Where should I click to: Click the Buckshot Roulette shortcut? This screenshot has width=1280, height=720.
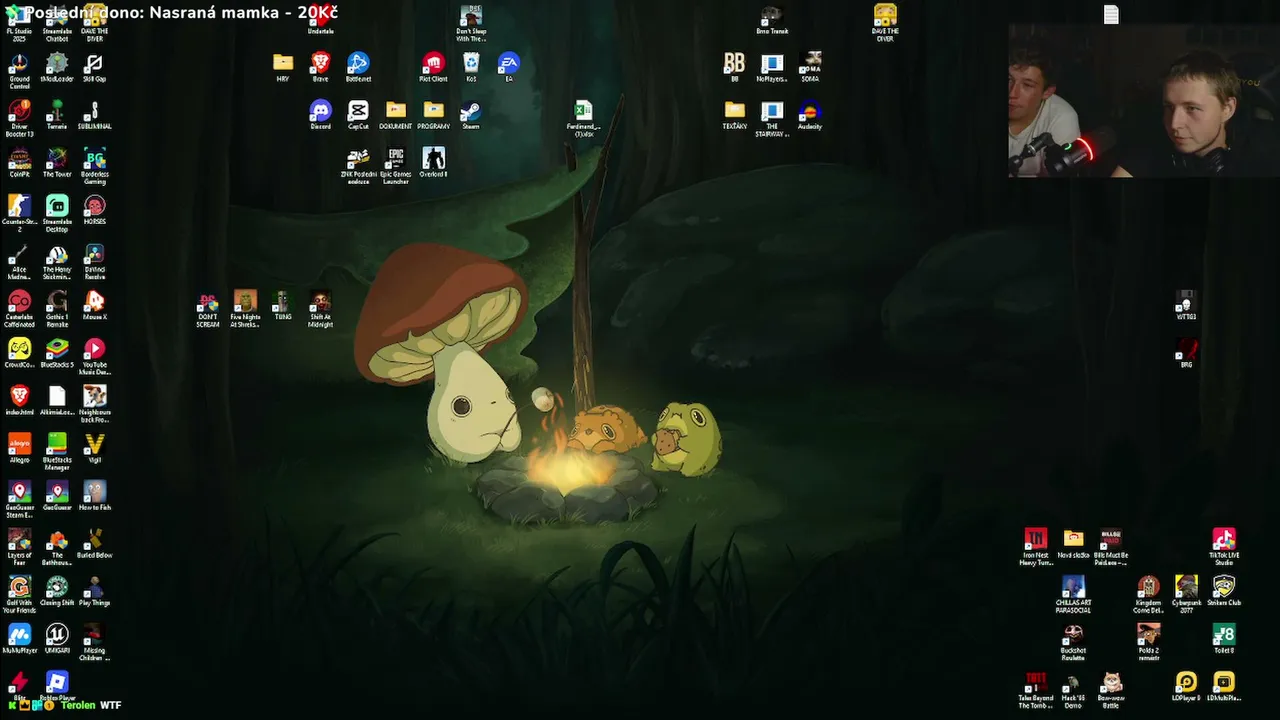click(x=1073, y=643)
